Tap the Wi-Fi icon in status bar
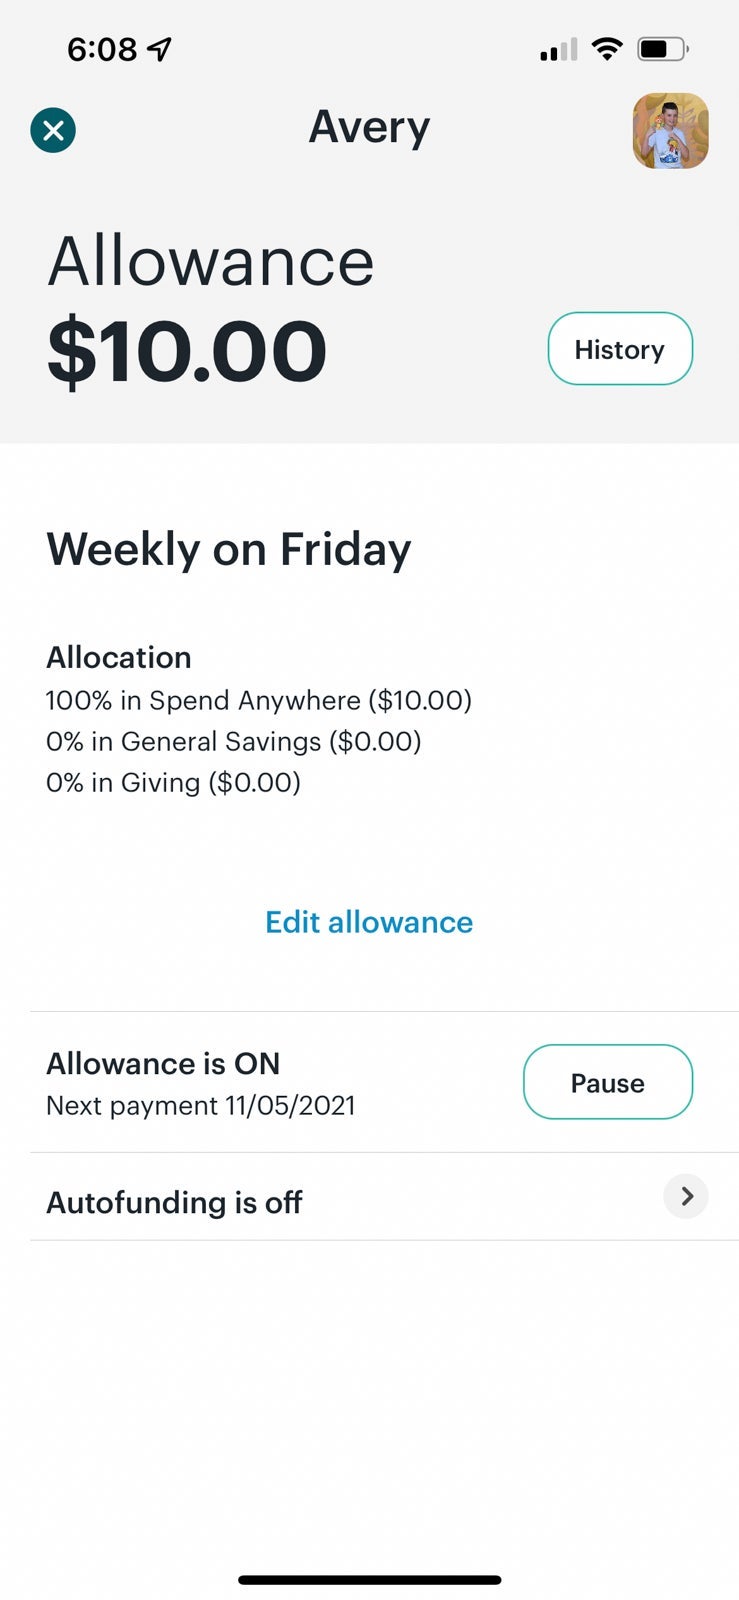Image resolution: width=739 pixels, height=1600 pixels. (606, 49)
